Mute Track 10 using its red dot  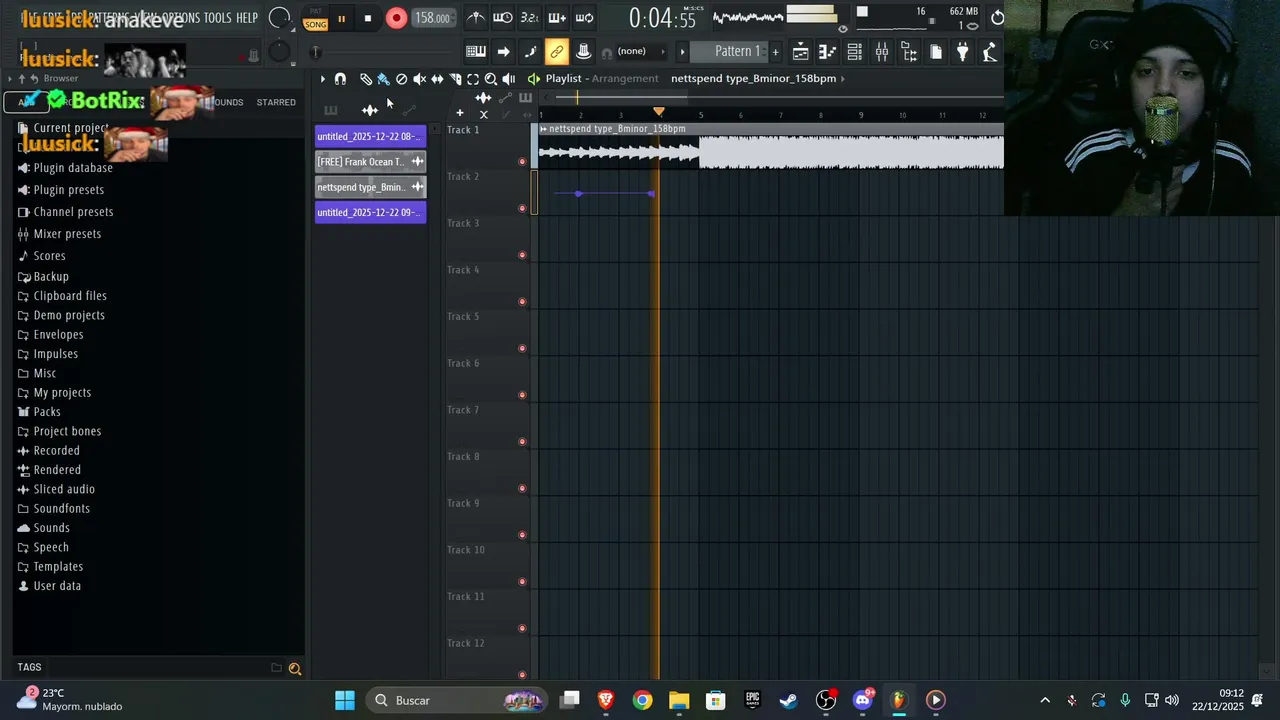[522, 581]
